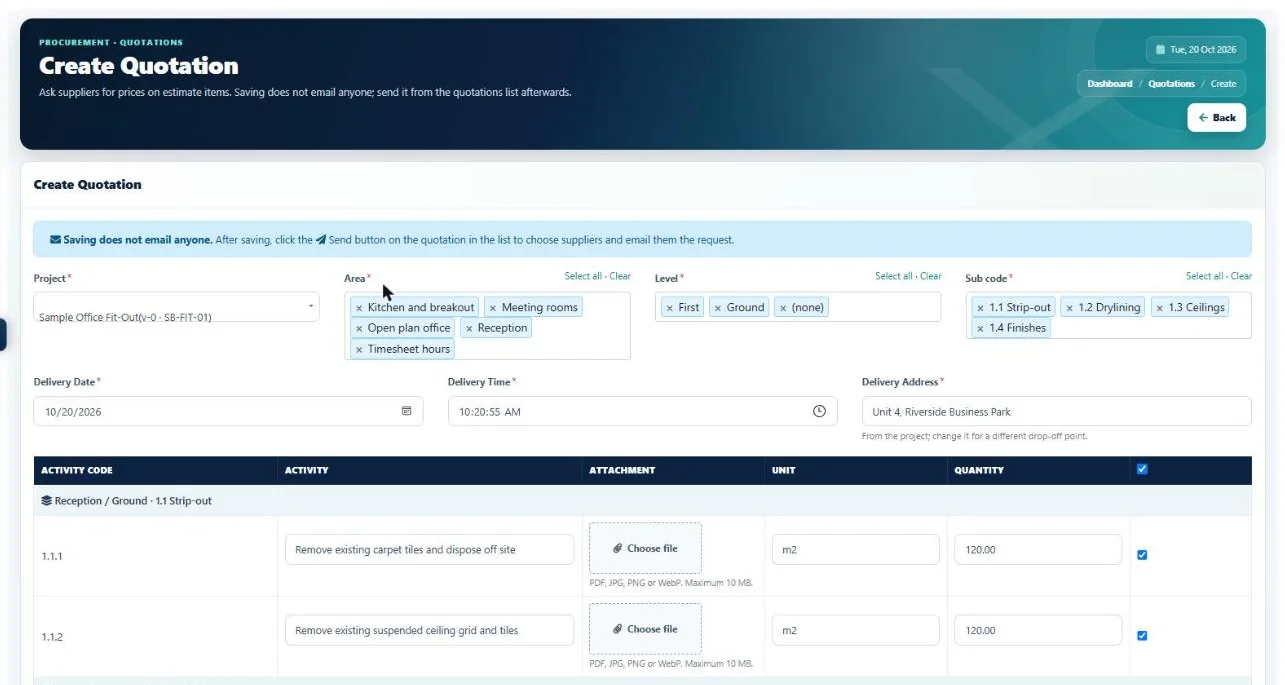
Task: Edit the Delivery Address field
Action: [1056, 411]
